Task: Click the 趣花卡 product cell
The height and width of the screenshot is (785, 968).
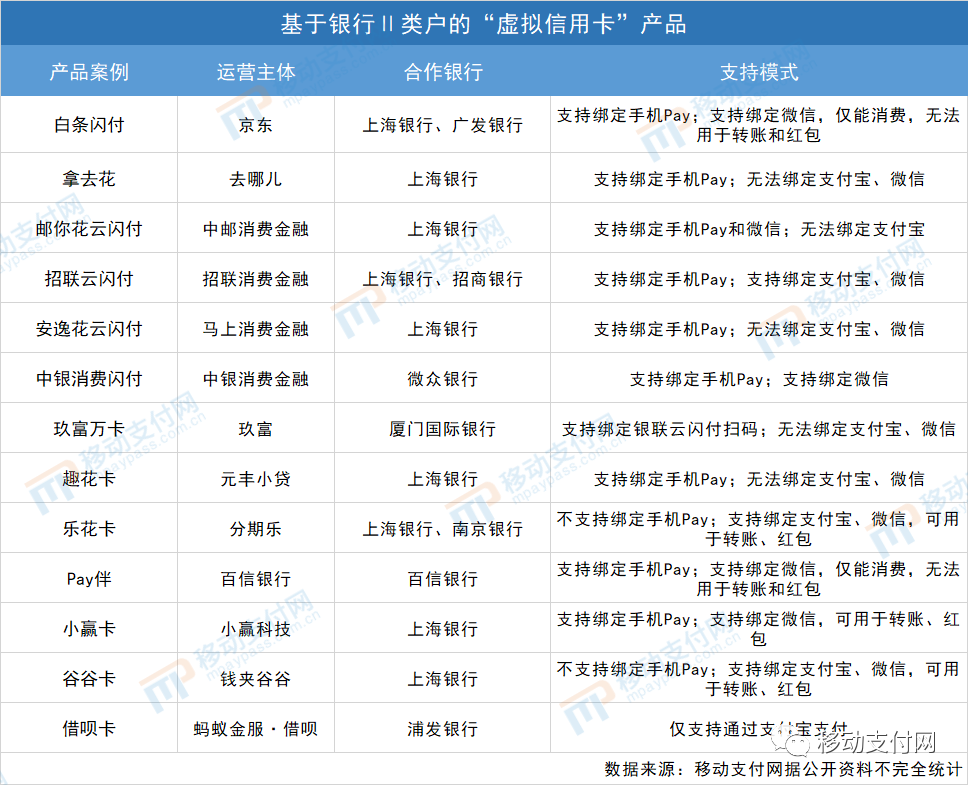Action: point(89,479)
